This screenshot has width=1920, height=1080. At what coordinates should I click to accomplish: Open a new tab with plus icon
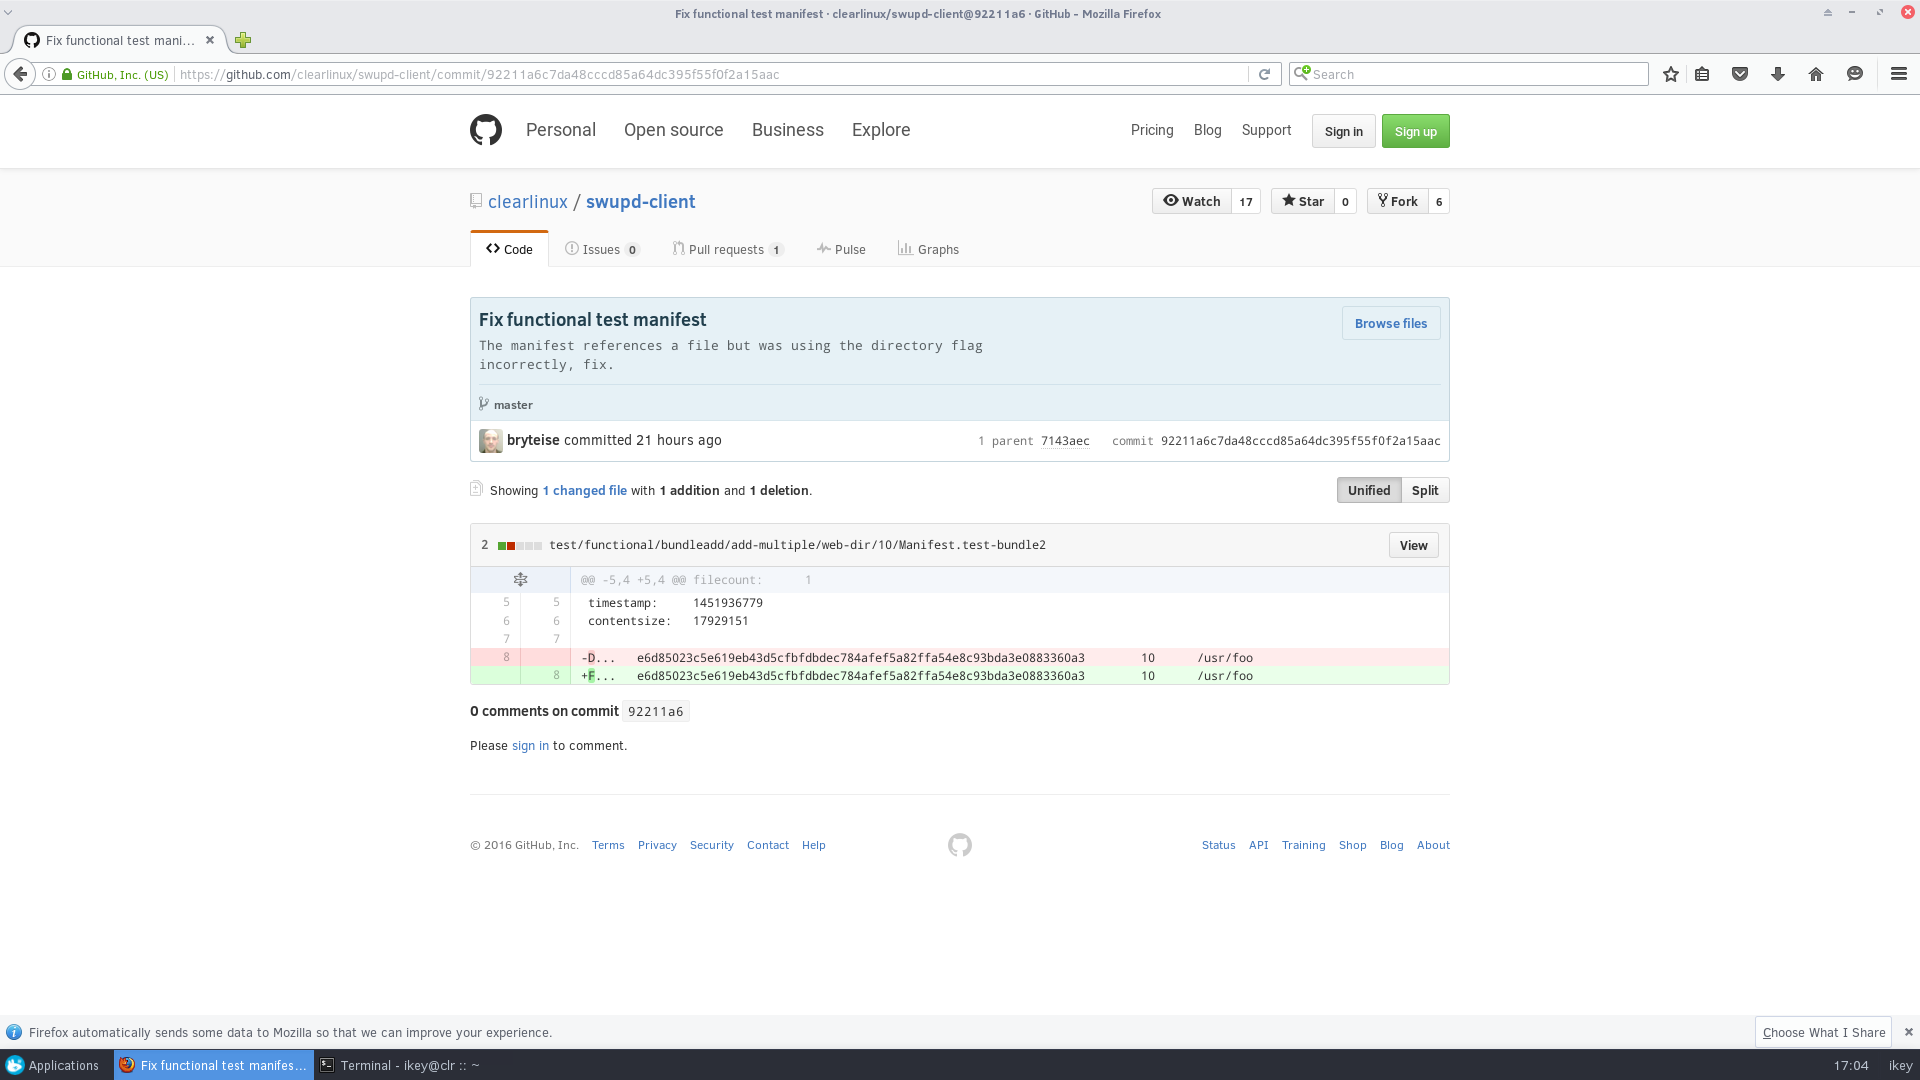tap(243, 40)
